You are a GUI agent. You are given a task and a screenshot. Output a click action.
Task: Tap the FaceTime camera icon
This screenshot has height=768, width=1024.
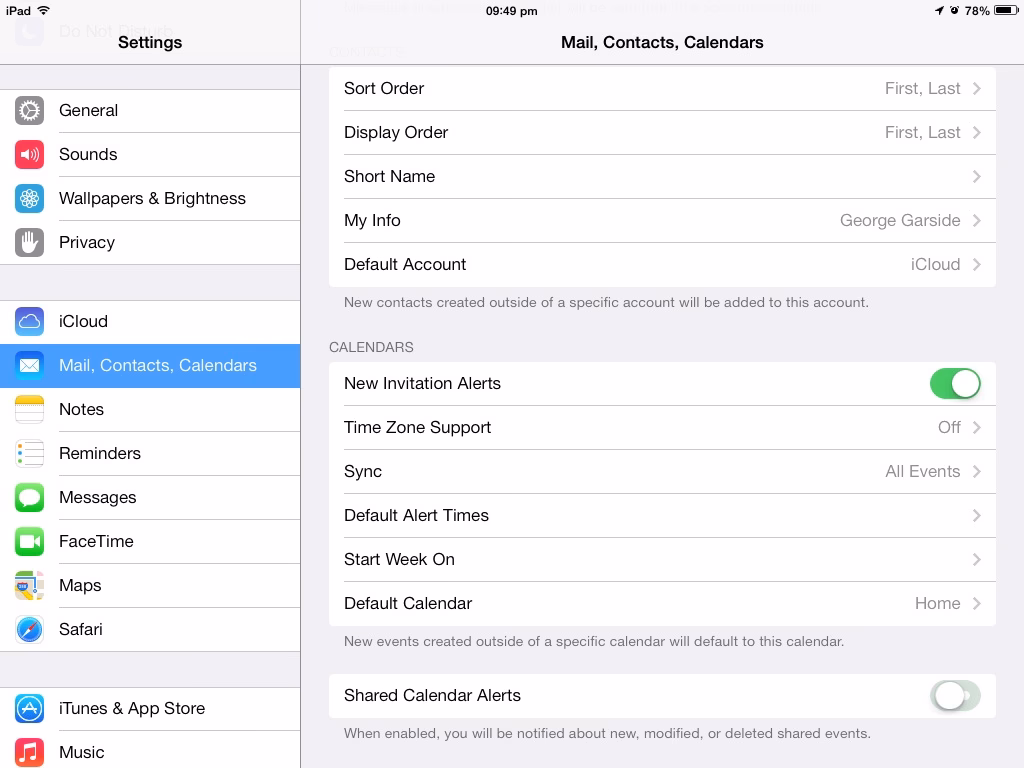coord(29,541)
